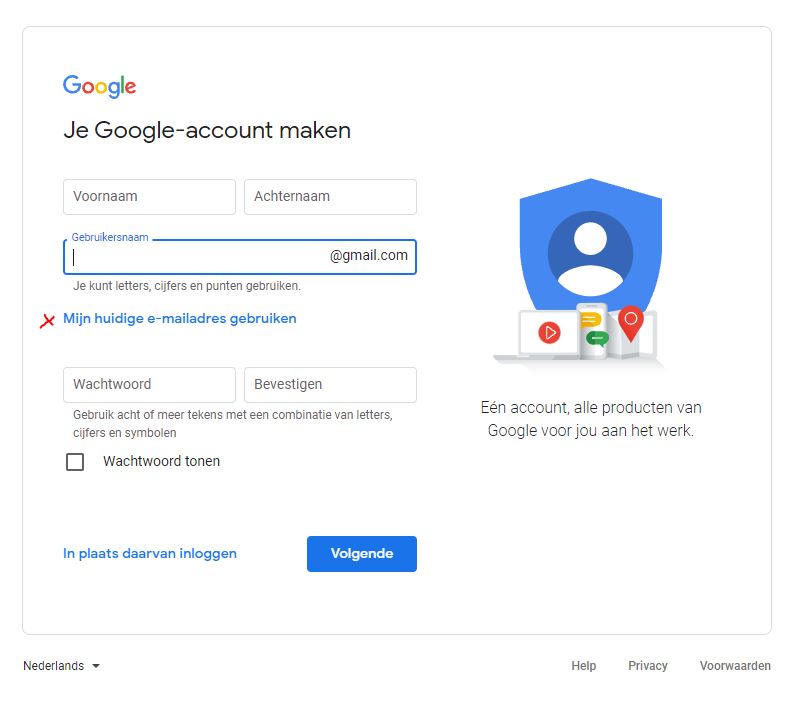Click the 'Mijn huidige e-mailadres gebruiken' link
The width and height of the screenshot is (790, 722).
point(180,319)
